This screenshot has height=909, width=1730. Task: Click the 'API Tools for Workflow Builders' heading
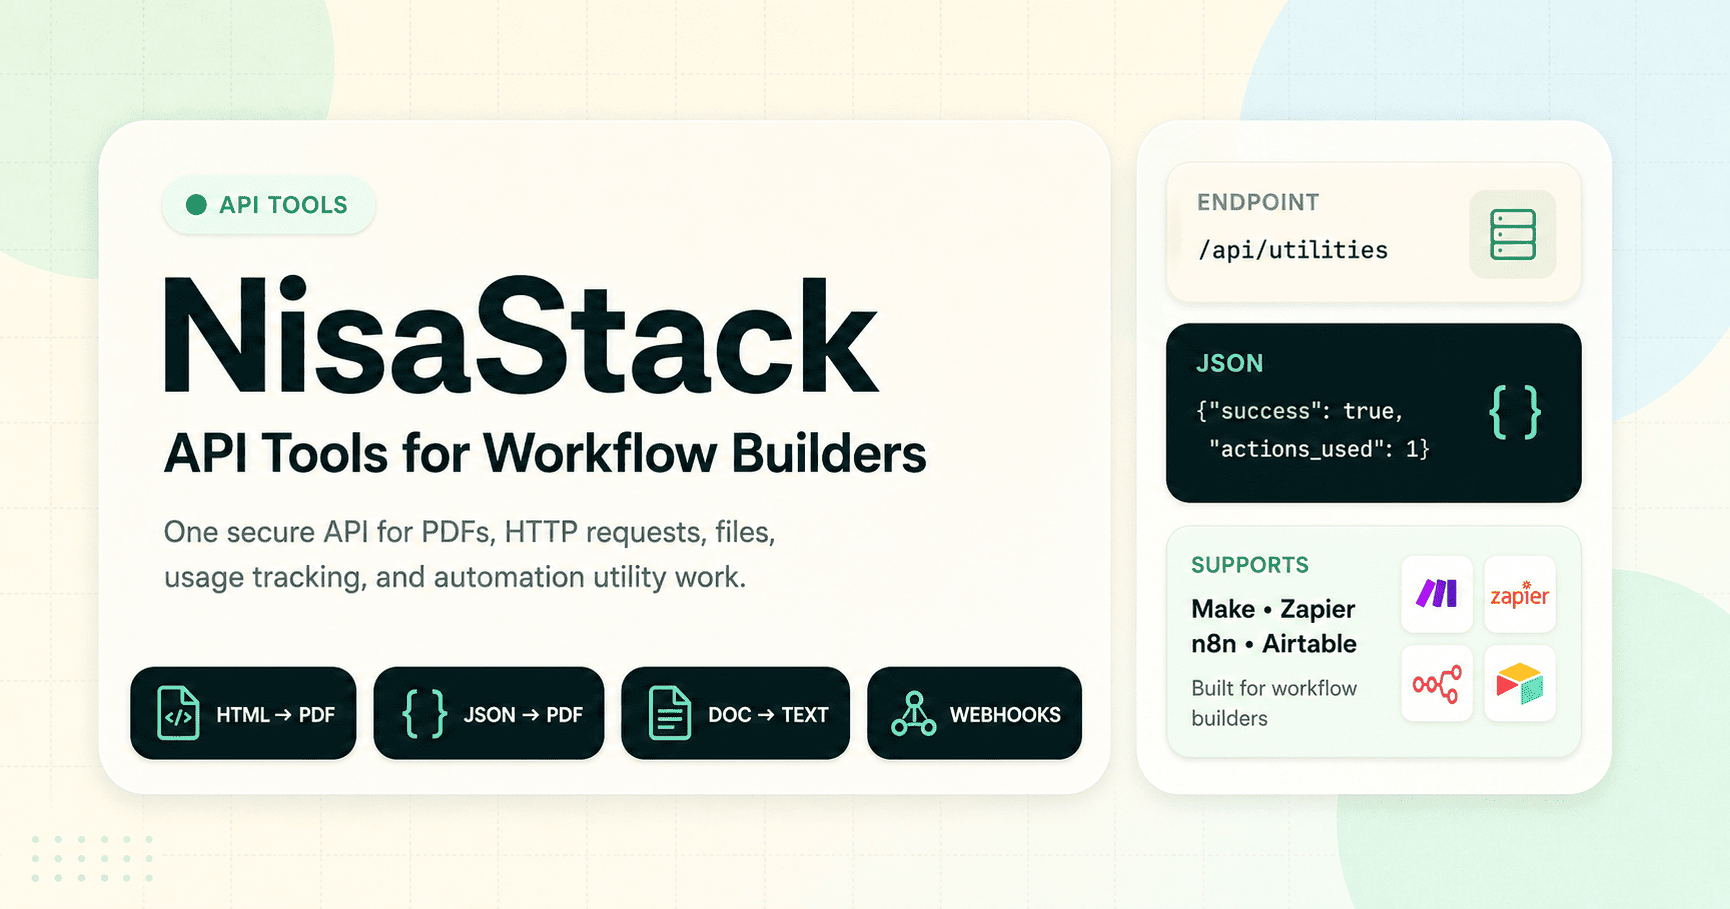[x=545, y=454]
